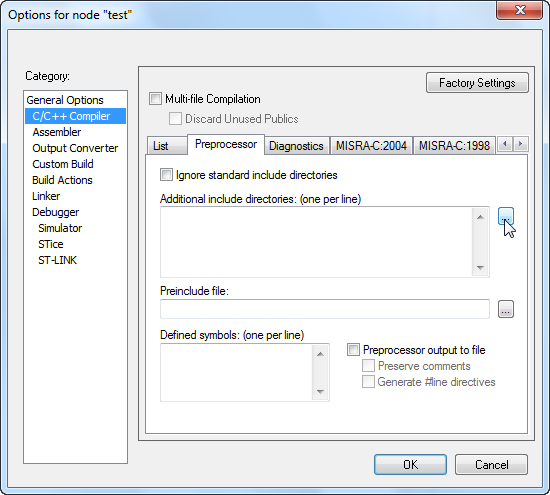Click the Factory Settings button
Image resolution: width=550 pixels, height=495 pixels.
point(477,83)
